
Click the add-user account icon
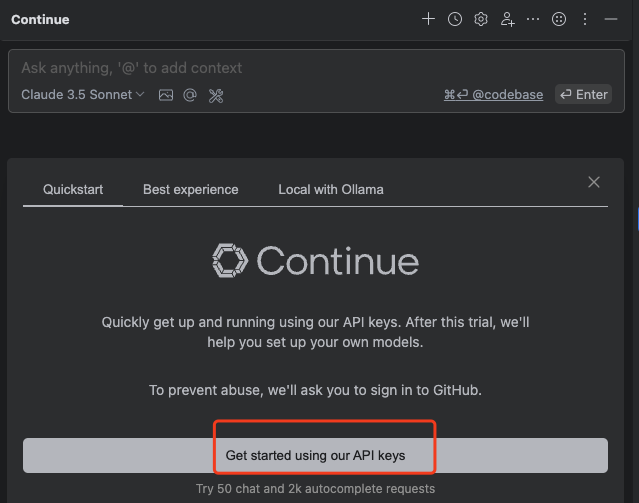point(507,19)
